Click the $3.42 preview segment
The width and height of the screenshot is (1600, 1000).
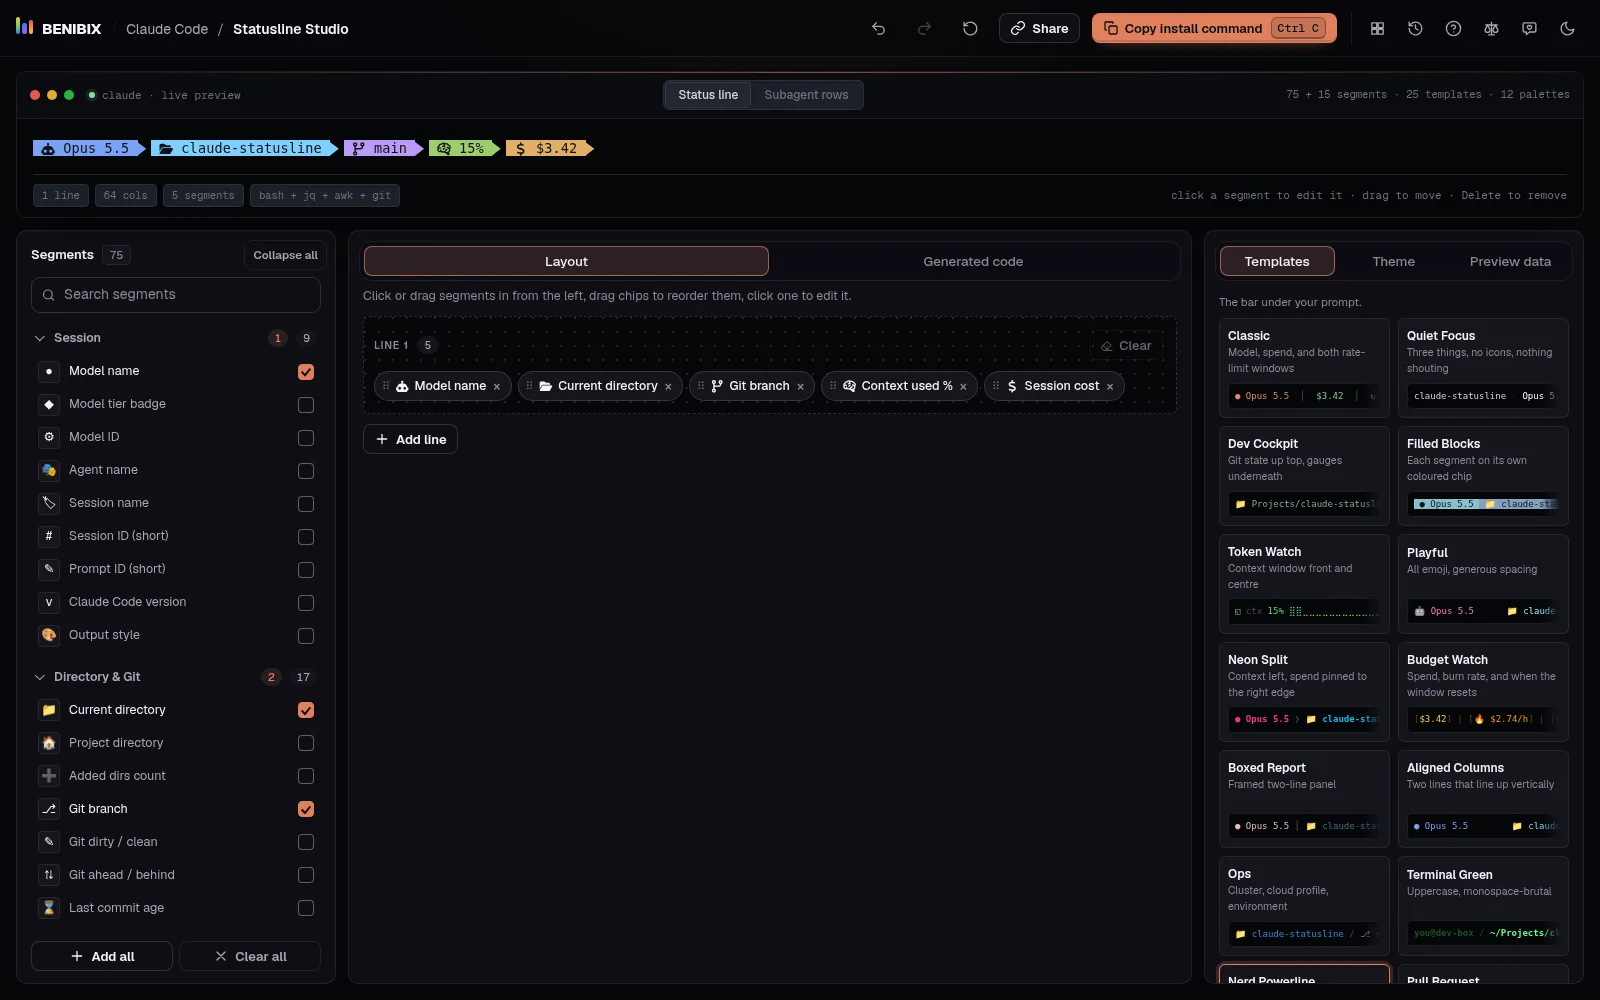(549, 148)
